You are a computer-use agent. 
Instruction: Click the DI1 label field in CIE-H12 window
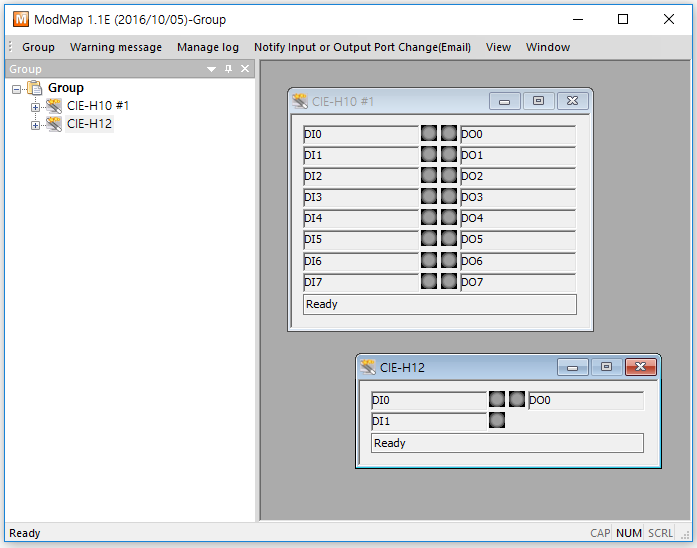pyautogui.click(x=429, y=421)
